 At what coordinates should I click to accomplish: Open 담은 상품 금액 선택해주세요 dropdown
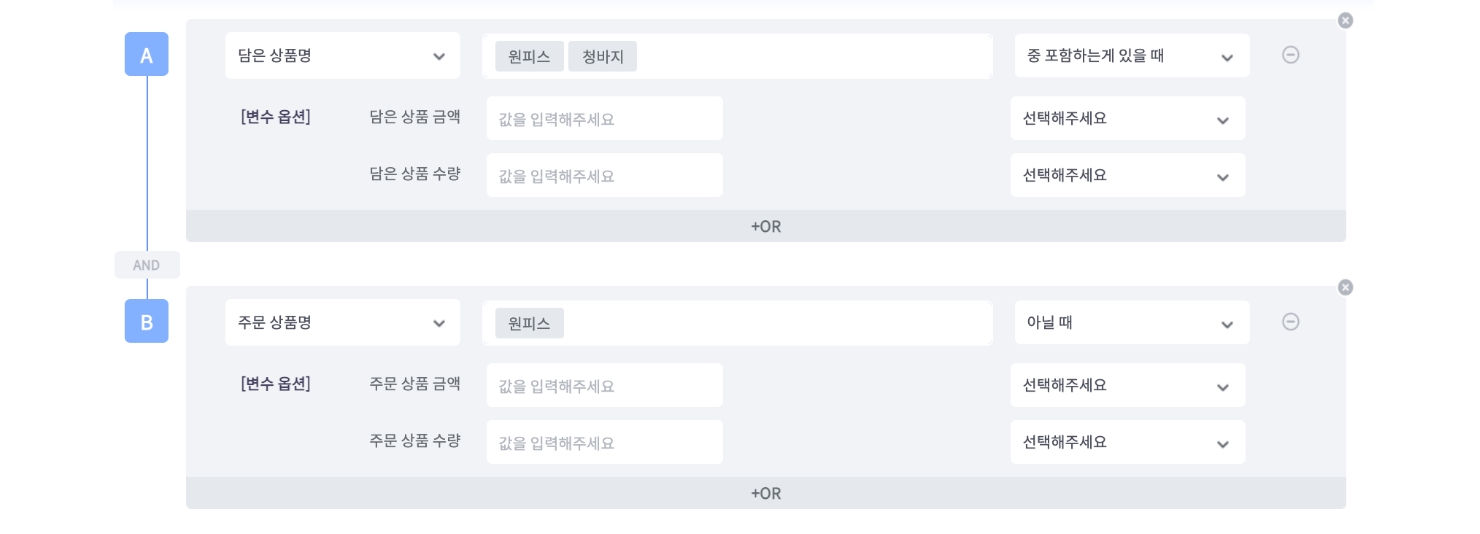point(1127,119)
